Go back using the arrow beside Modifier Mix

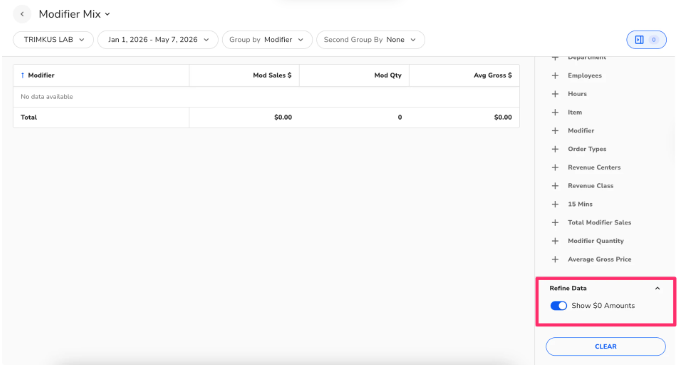tap(22, 14)
